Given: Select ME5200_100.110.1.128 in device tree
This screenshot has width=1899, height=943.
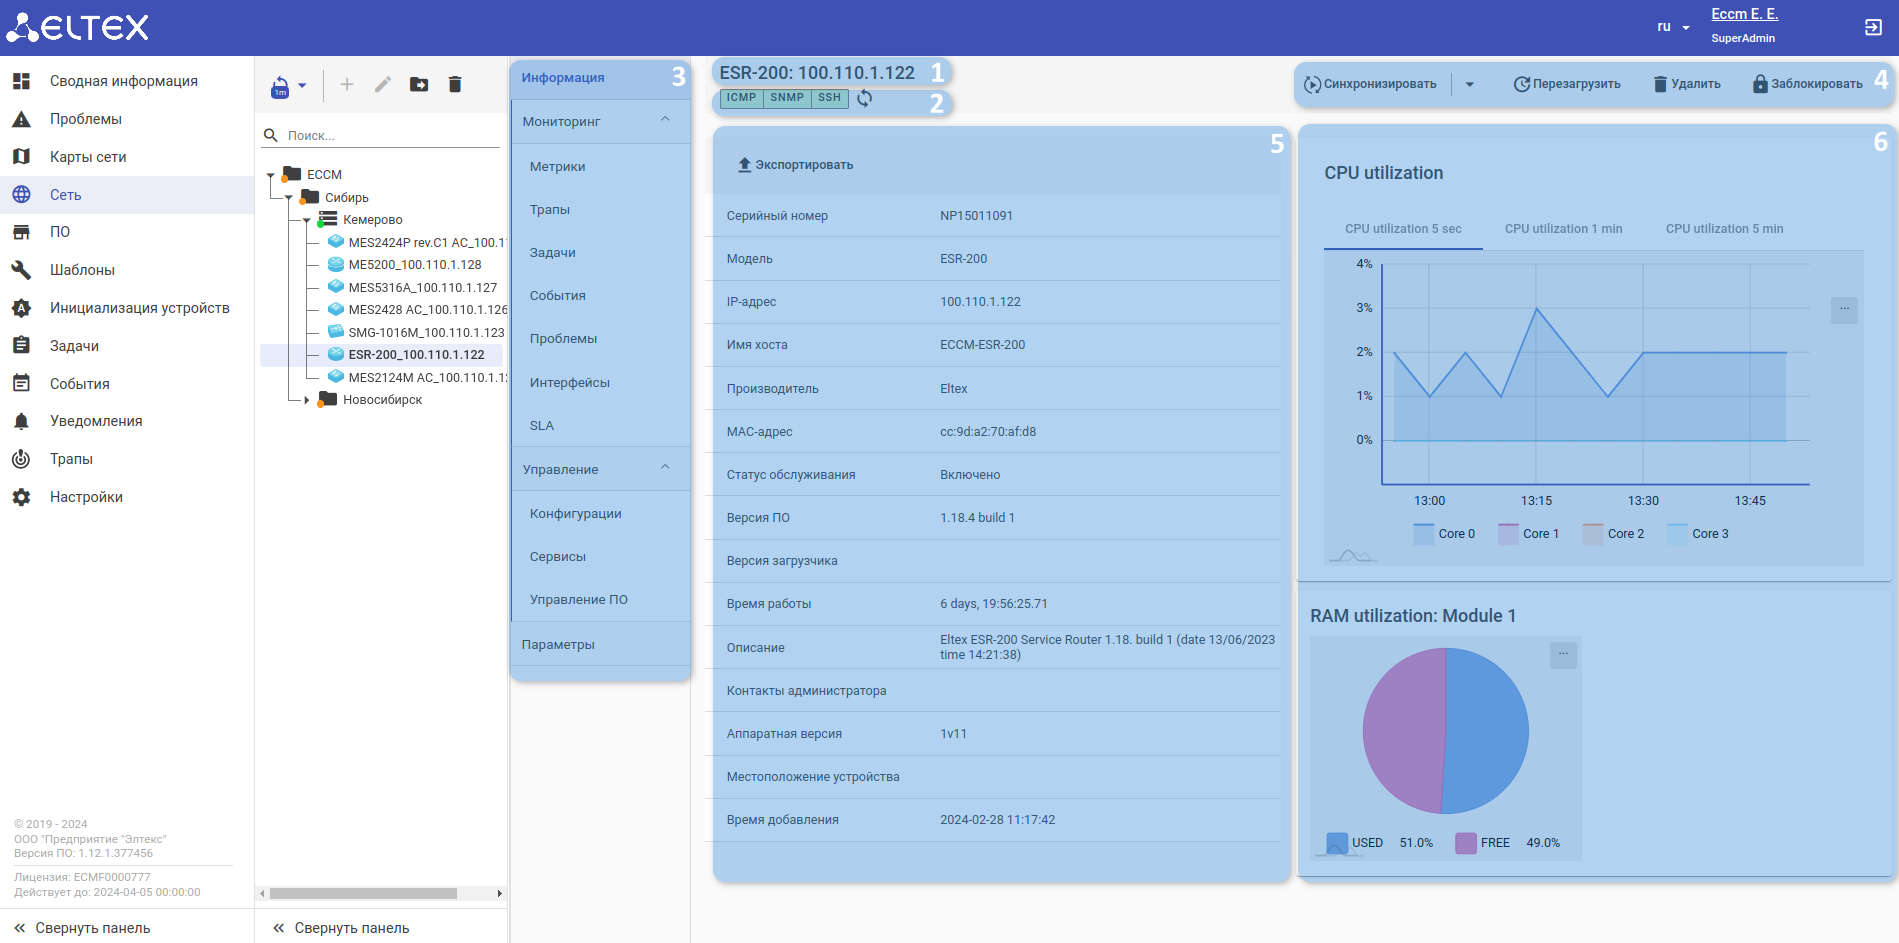Looking at the screenshot, I should tap(415, 265).
